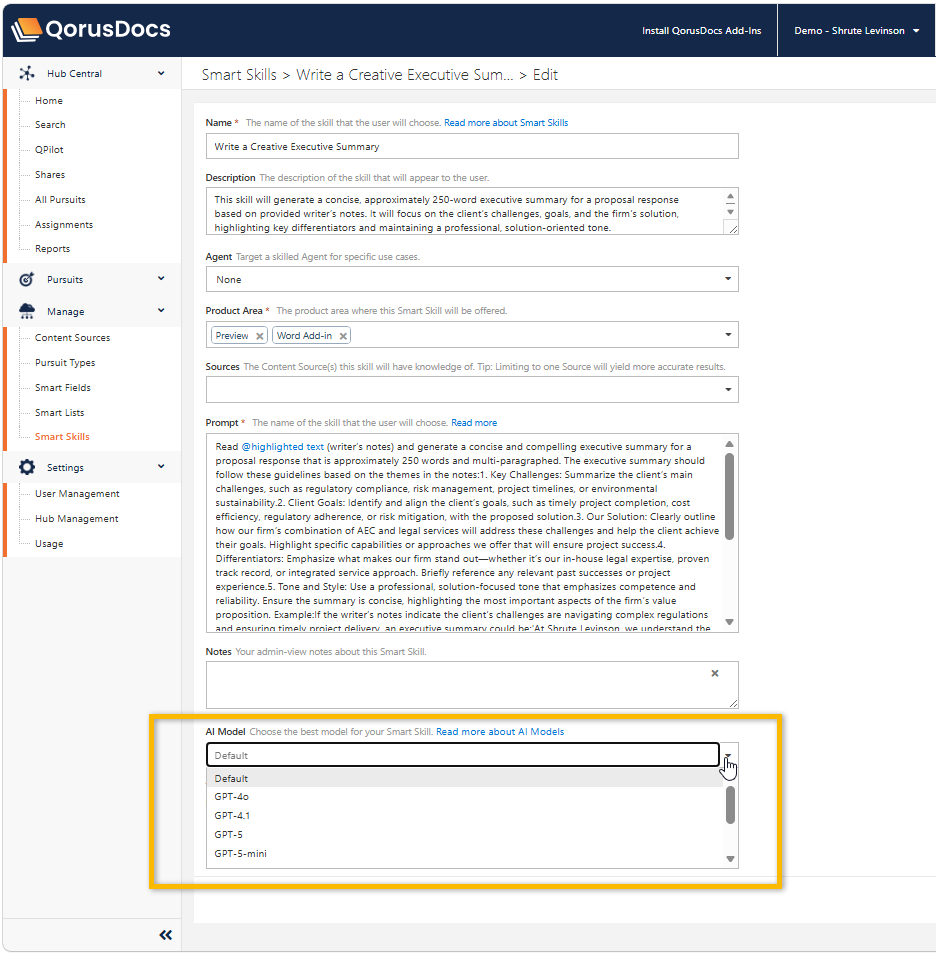Open Smart Skills under Manage

pyautogui.click(x=62, y=437)
